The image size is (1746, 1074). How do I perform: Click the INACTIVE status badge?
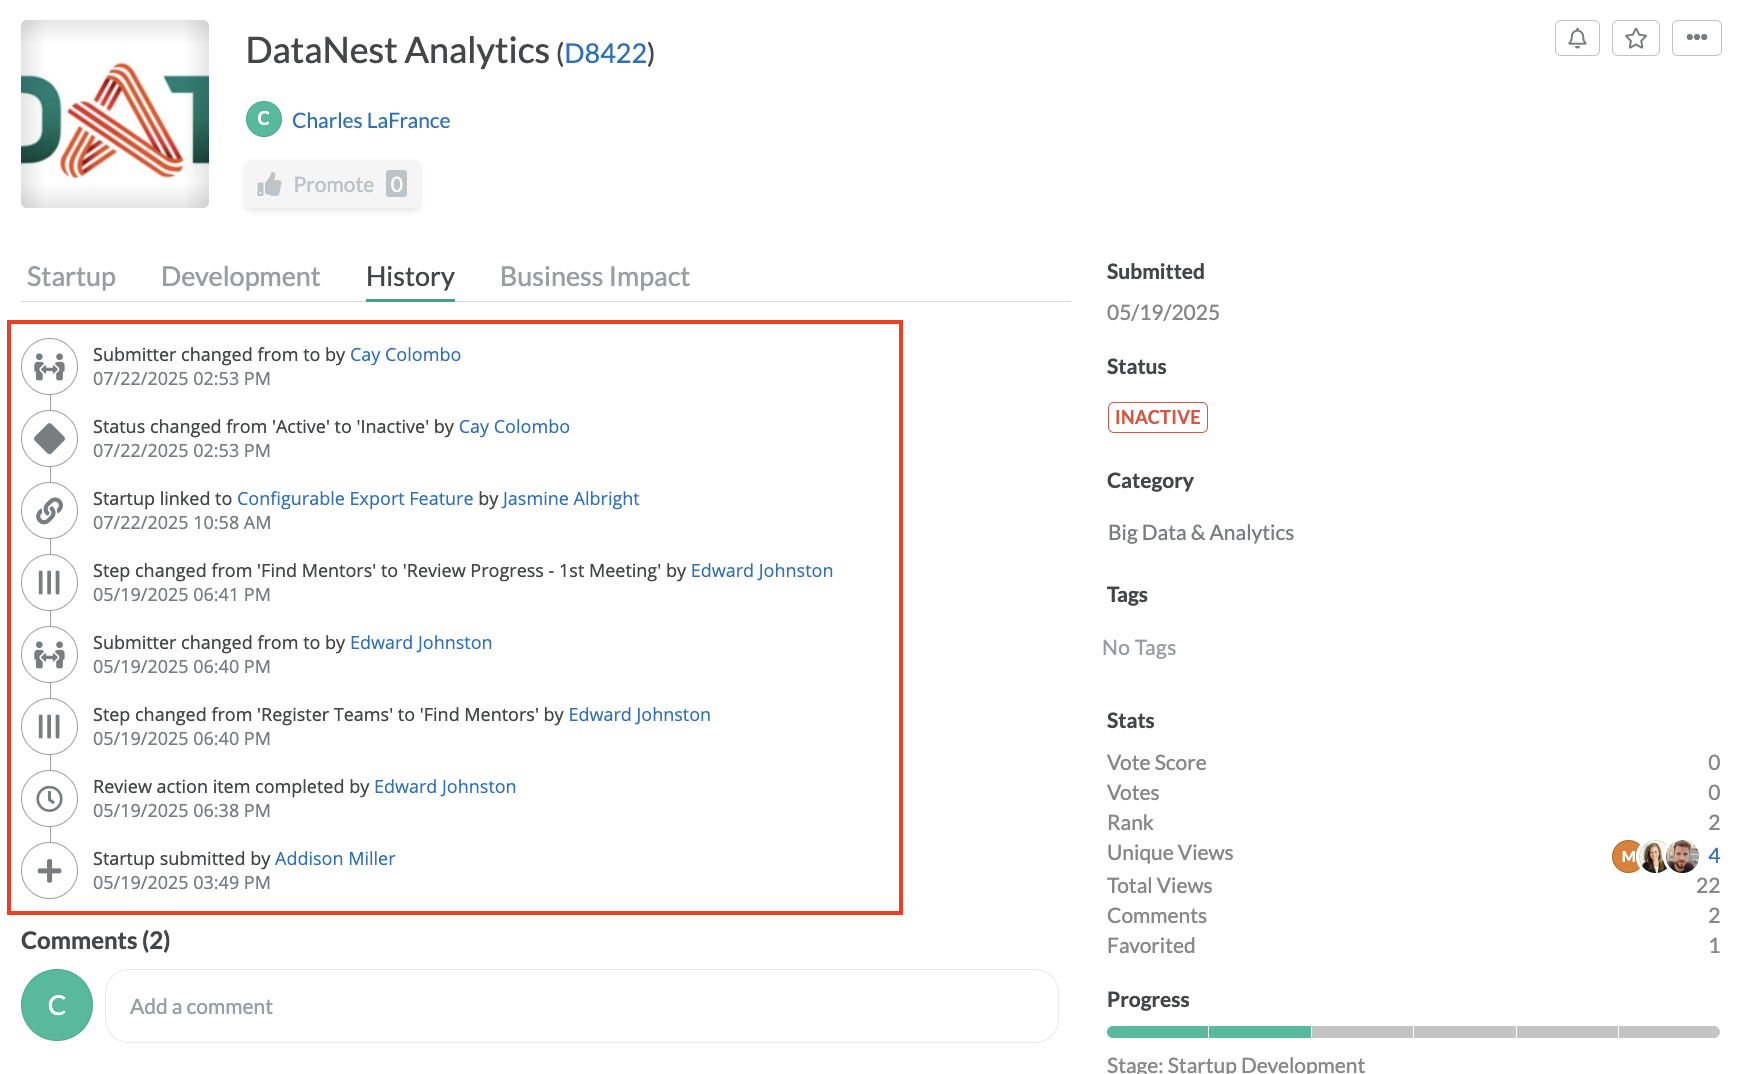click(x=1157, y=417)
